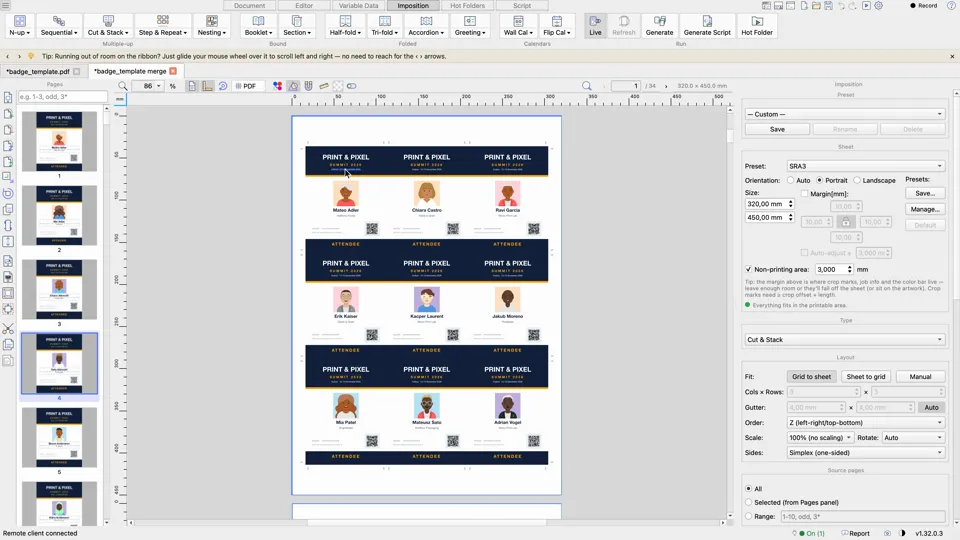Click the save disk icon in top toolbar
This screenshot has width=960, height=540.
click(828, 6)
